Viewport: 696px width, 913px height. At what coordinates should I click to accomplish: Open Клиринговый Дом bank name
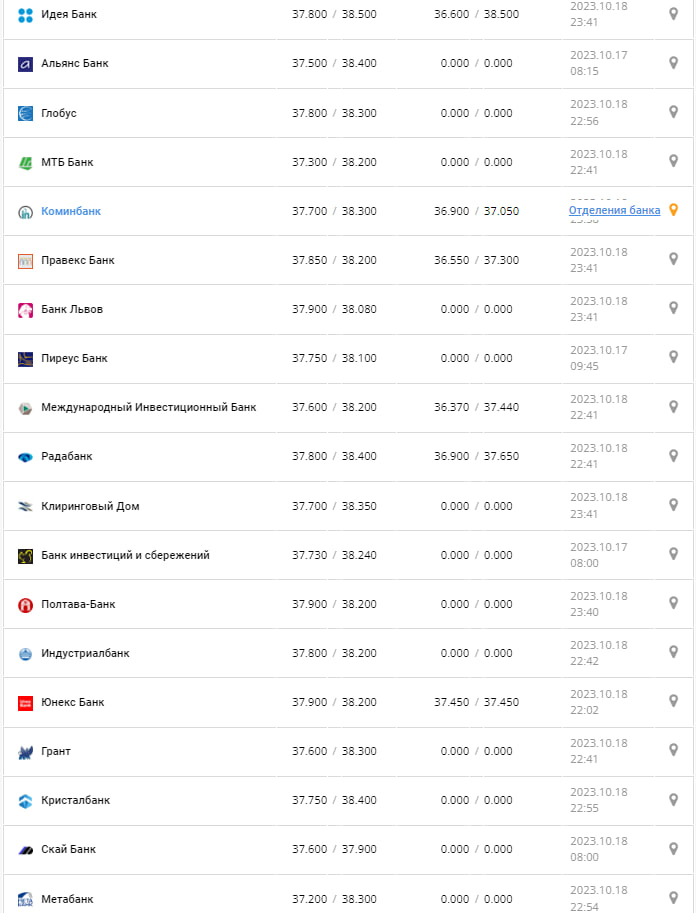90,506
